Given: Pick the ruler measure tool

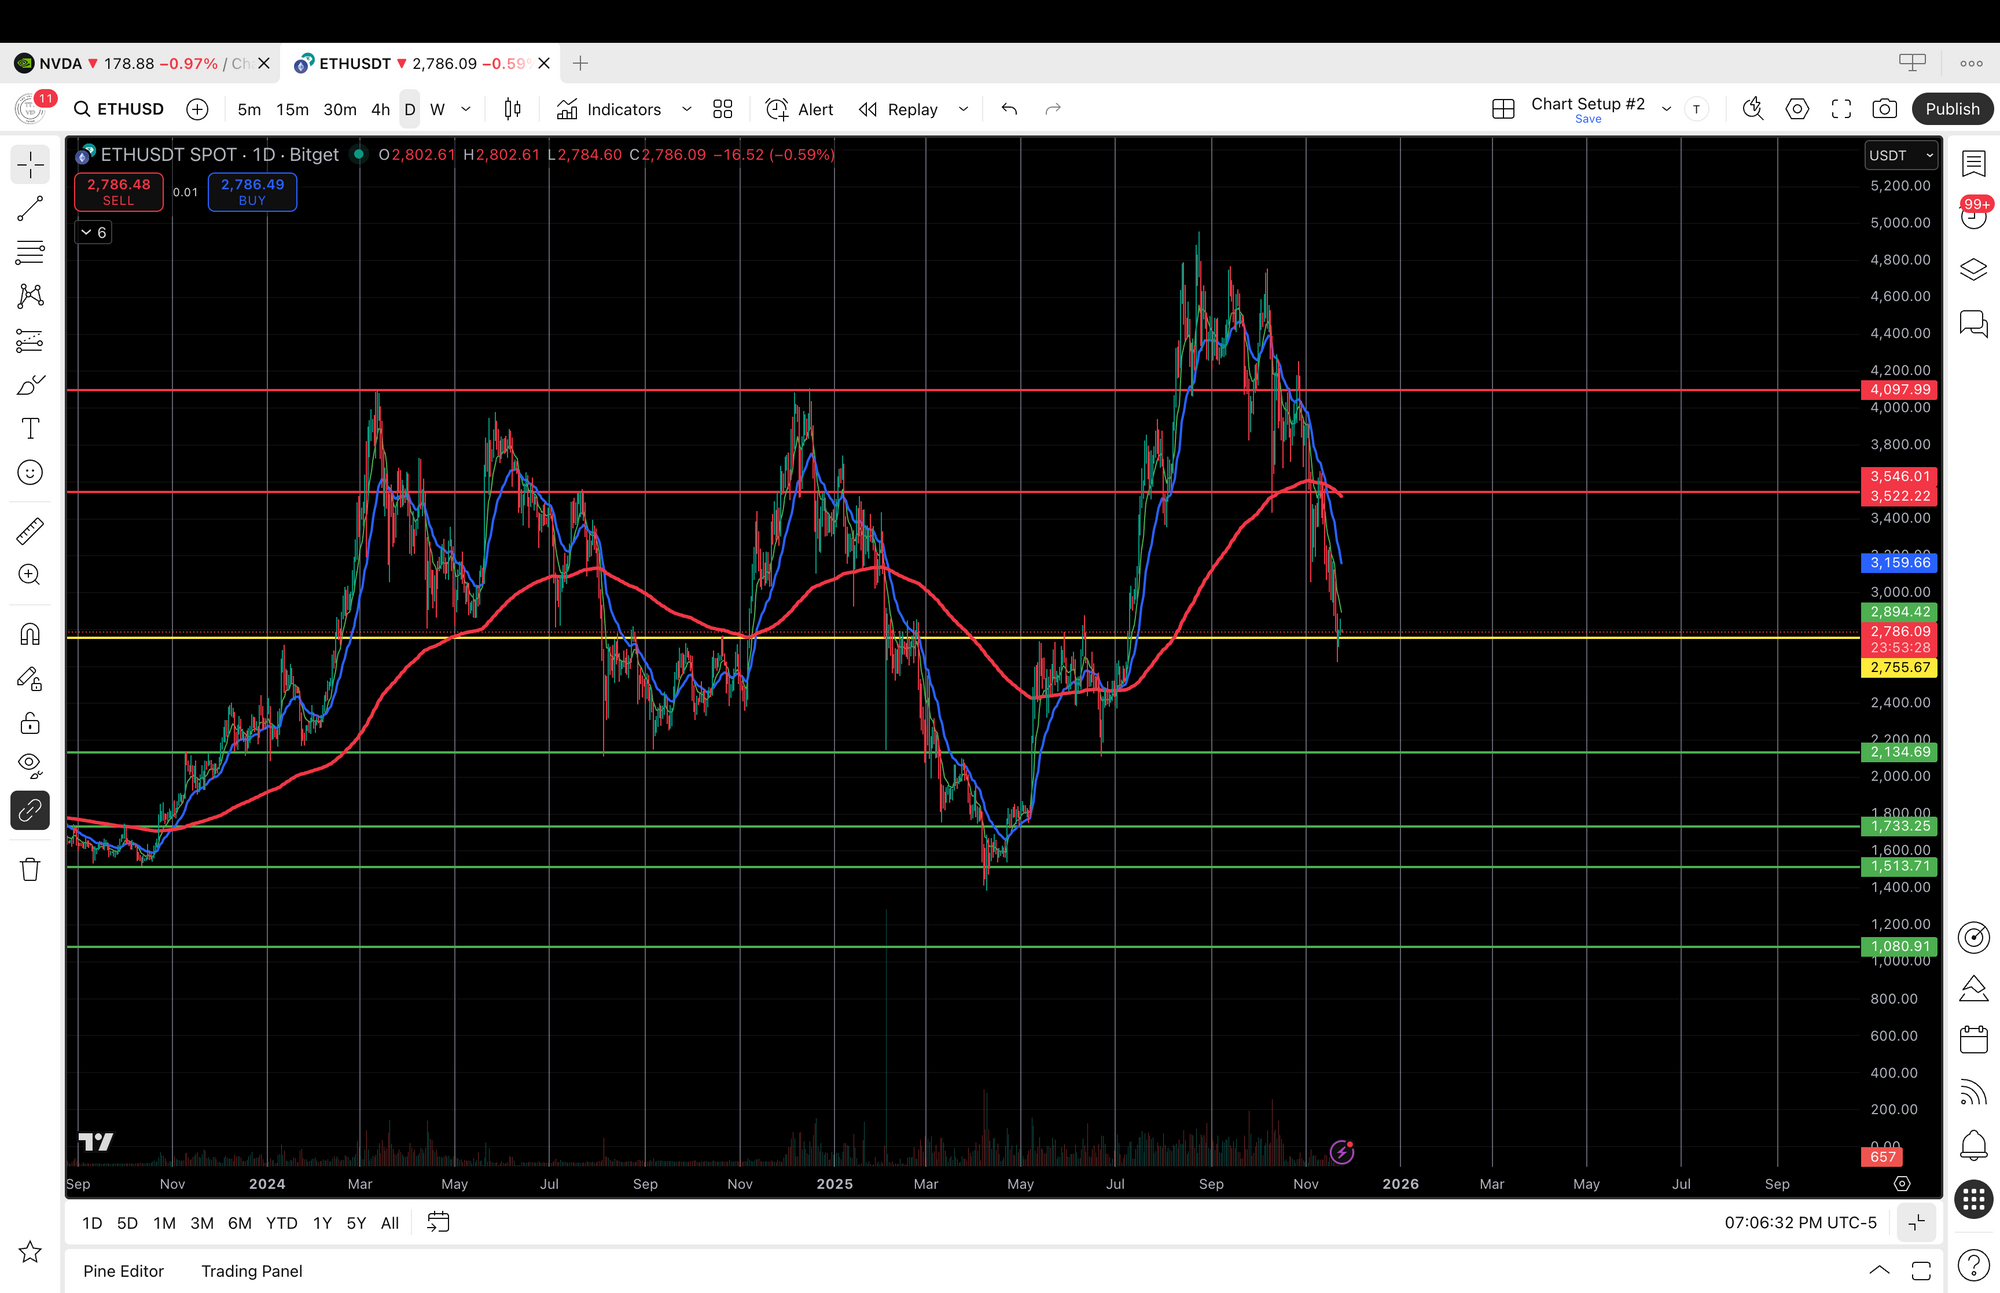Looking at the screenshot, I should [x=30, y=531].
